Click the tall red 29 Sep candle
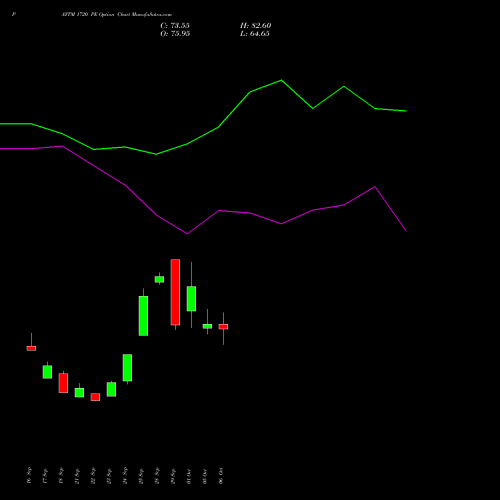This screenshot has width=500, height=500. tap(175, 292)
